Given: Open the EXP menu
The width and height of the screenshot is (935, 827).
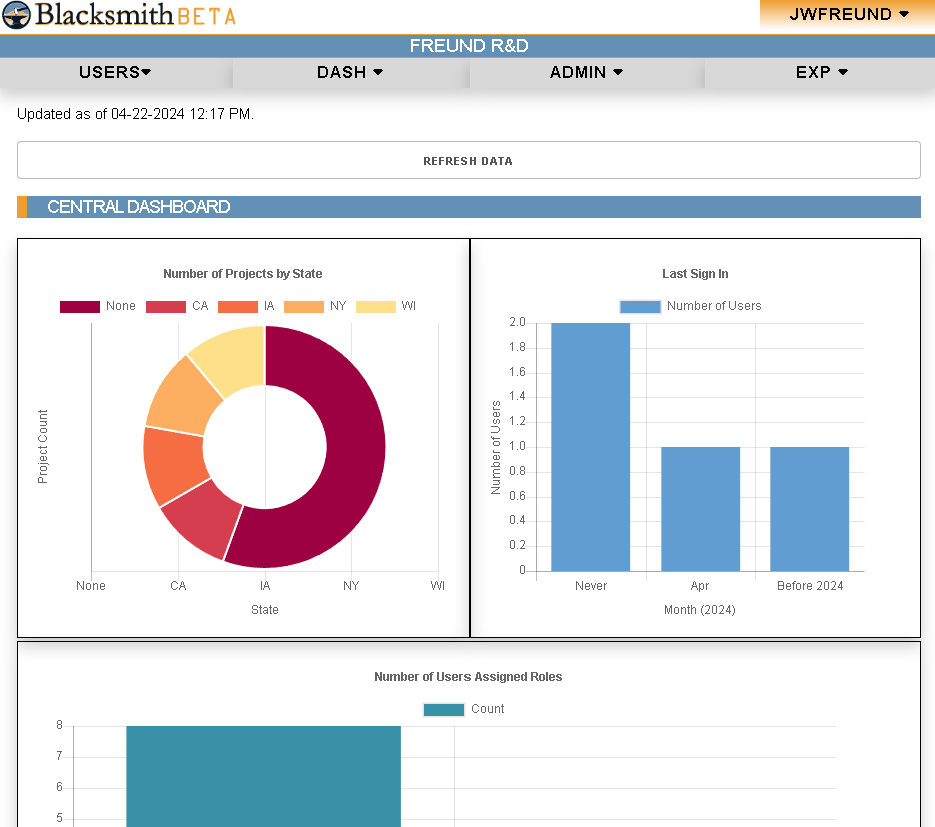Looking at the screenshot, I should (x=821, y=72).
